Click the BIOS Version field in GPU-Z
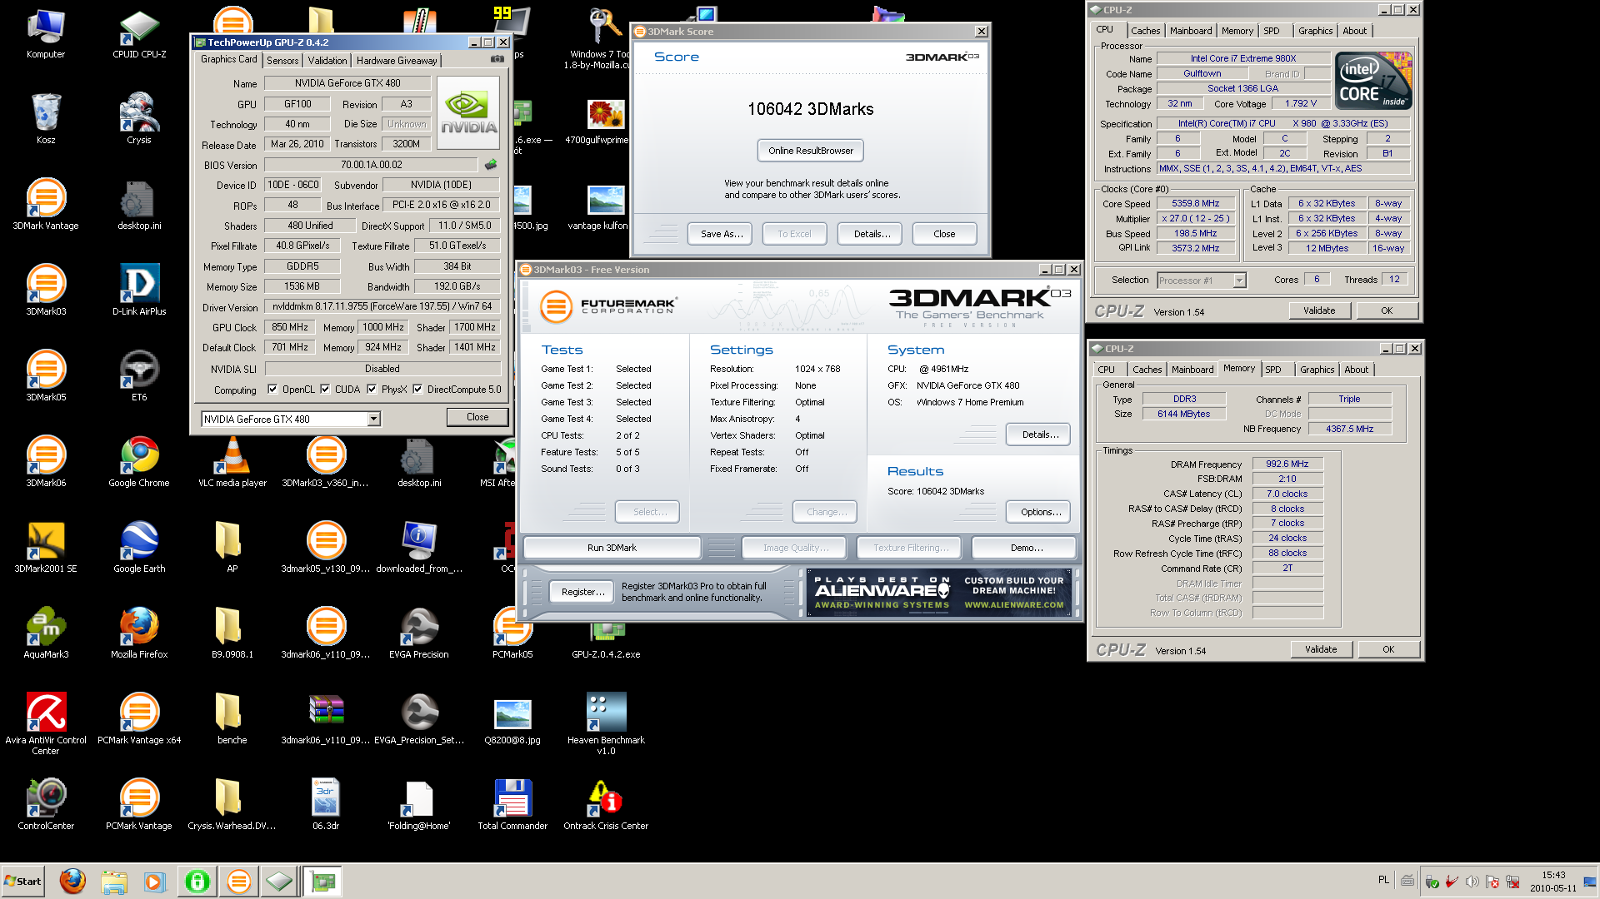This screenshot has height=899, width=1600. [x=371, y=164]
